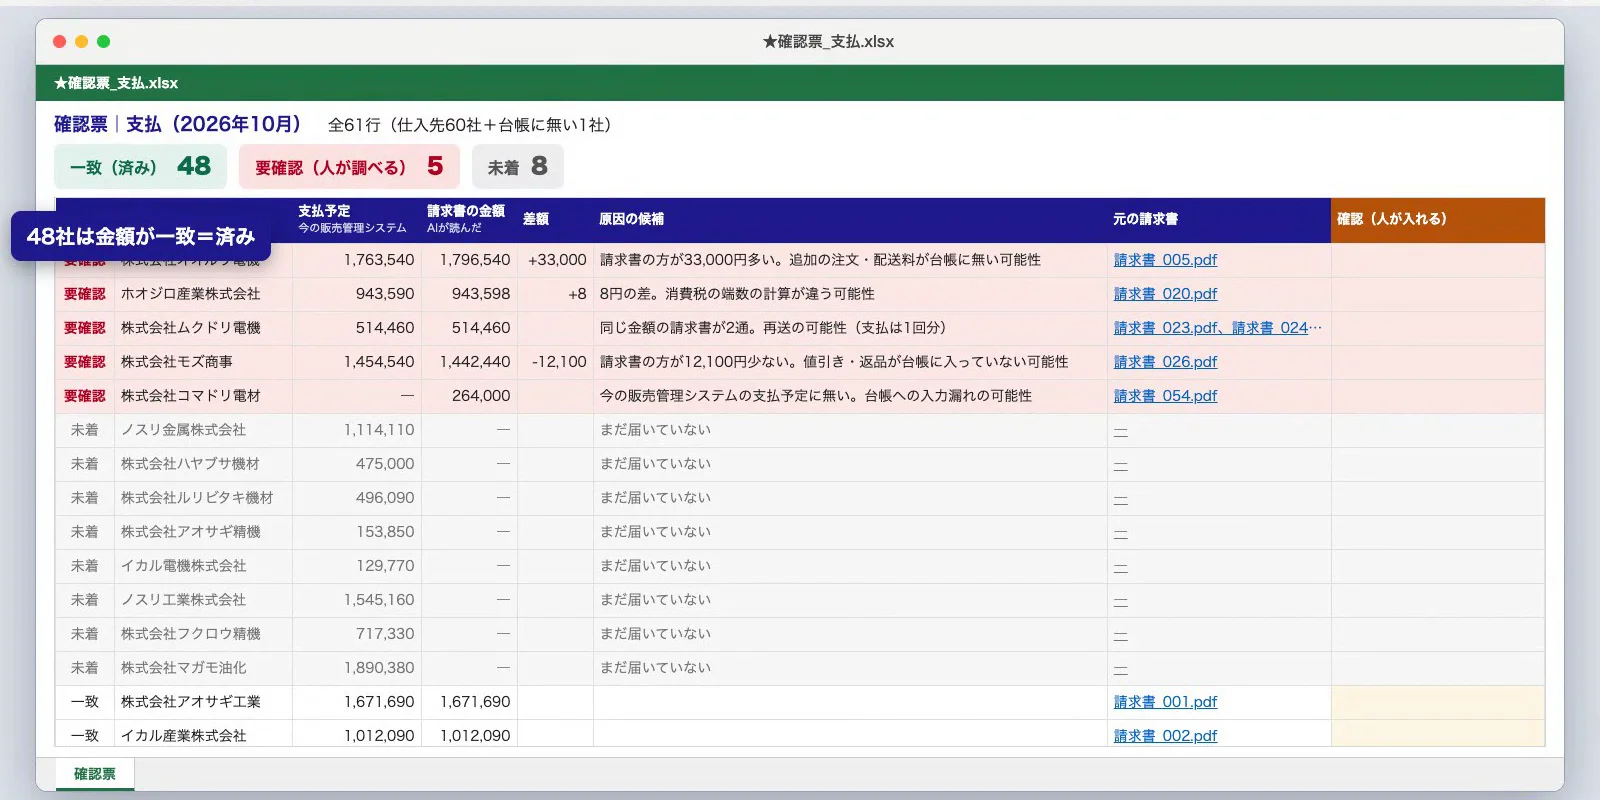Click the 未着 8 summary chip
The height and width of the screenshot is (800, 1600).
(x=518, y=167)
